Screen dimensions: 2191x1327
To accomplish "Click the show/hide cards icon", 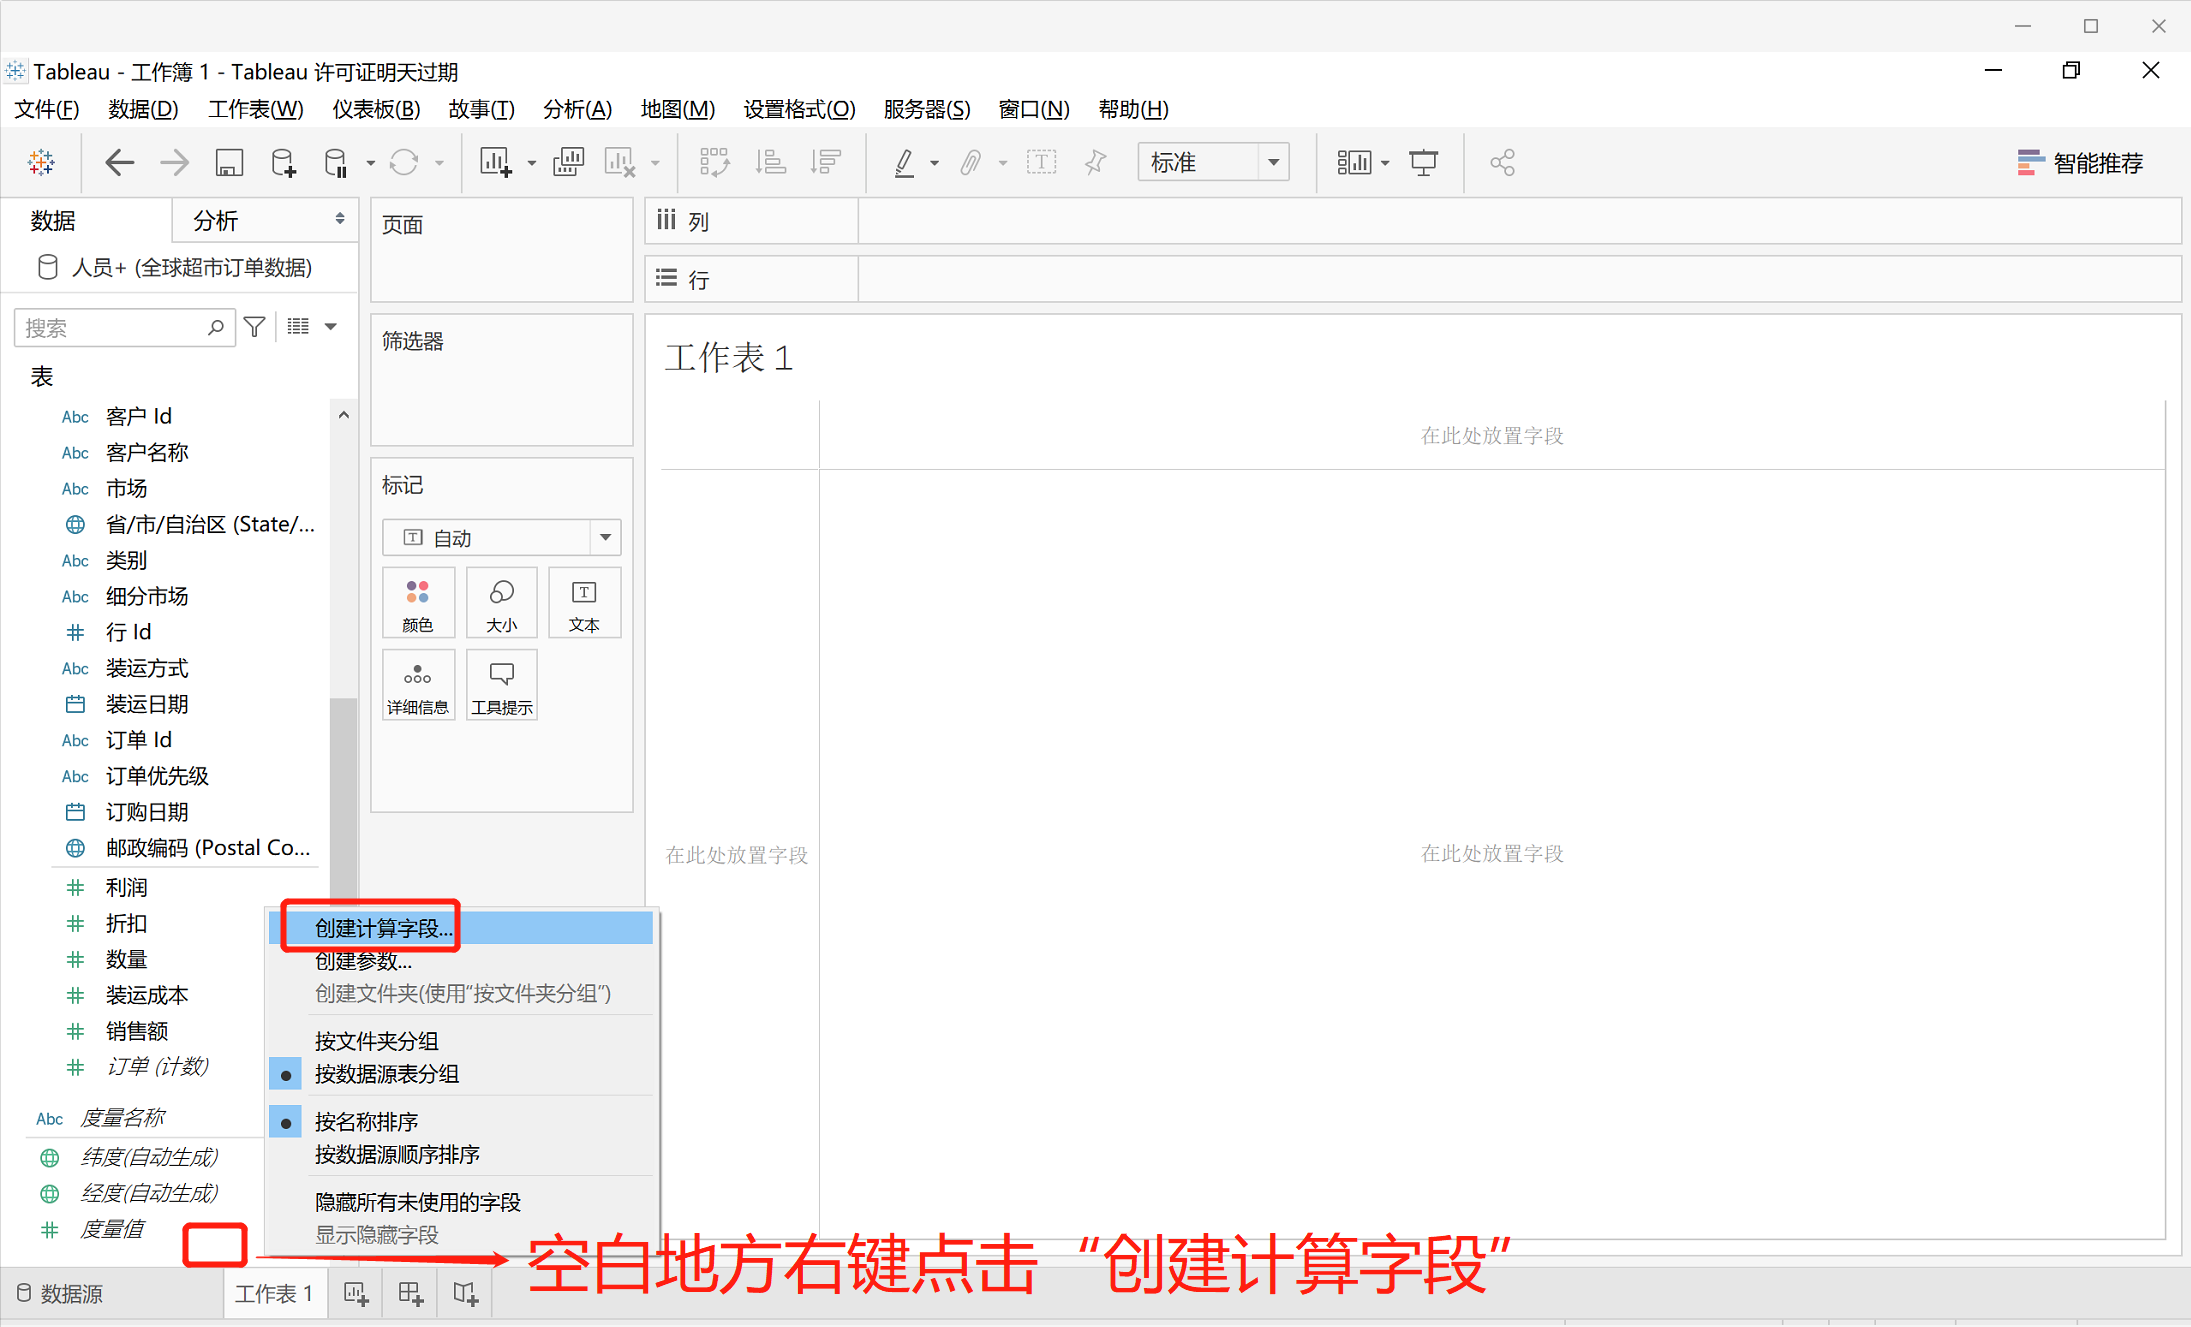I will 1354,162.
